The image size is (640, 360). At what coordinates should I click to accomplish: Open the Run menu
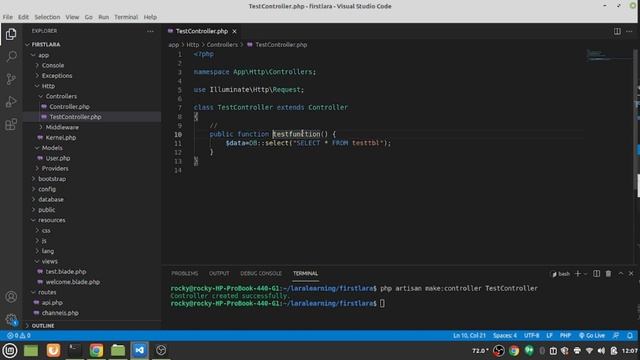pos(104,17)
